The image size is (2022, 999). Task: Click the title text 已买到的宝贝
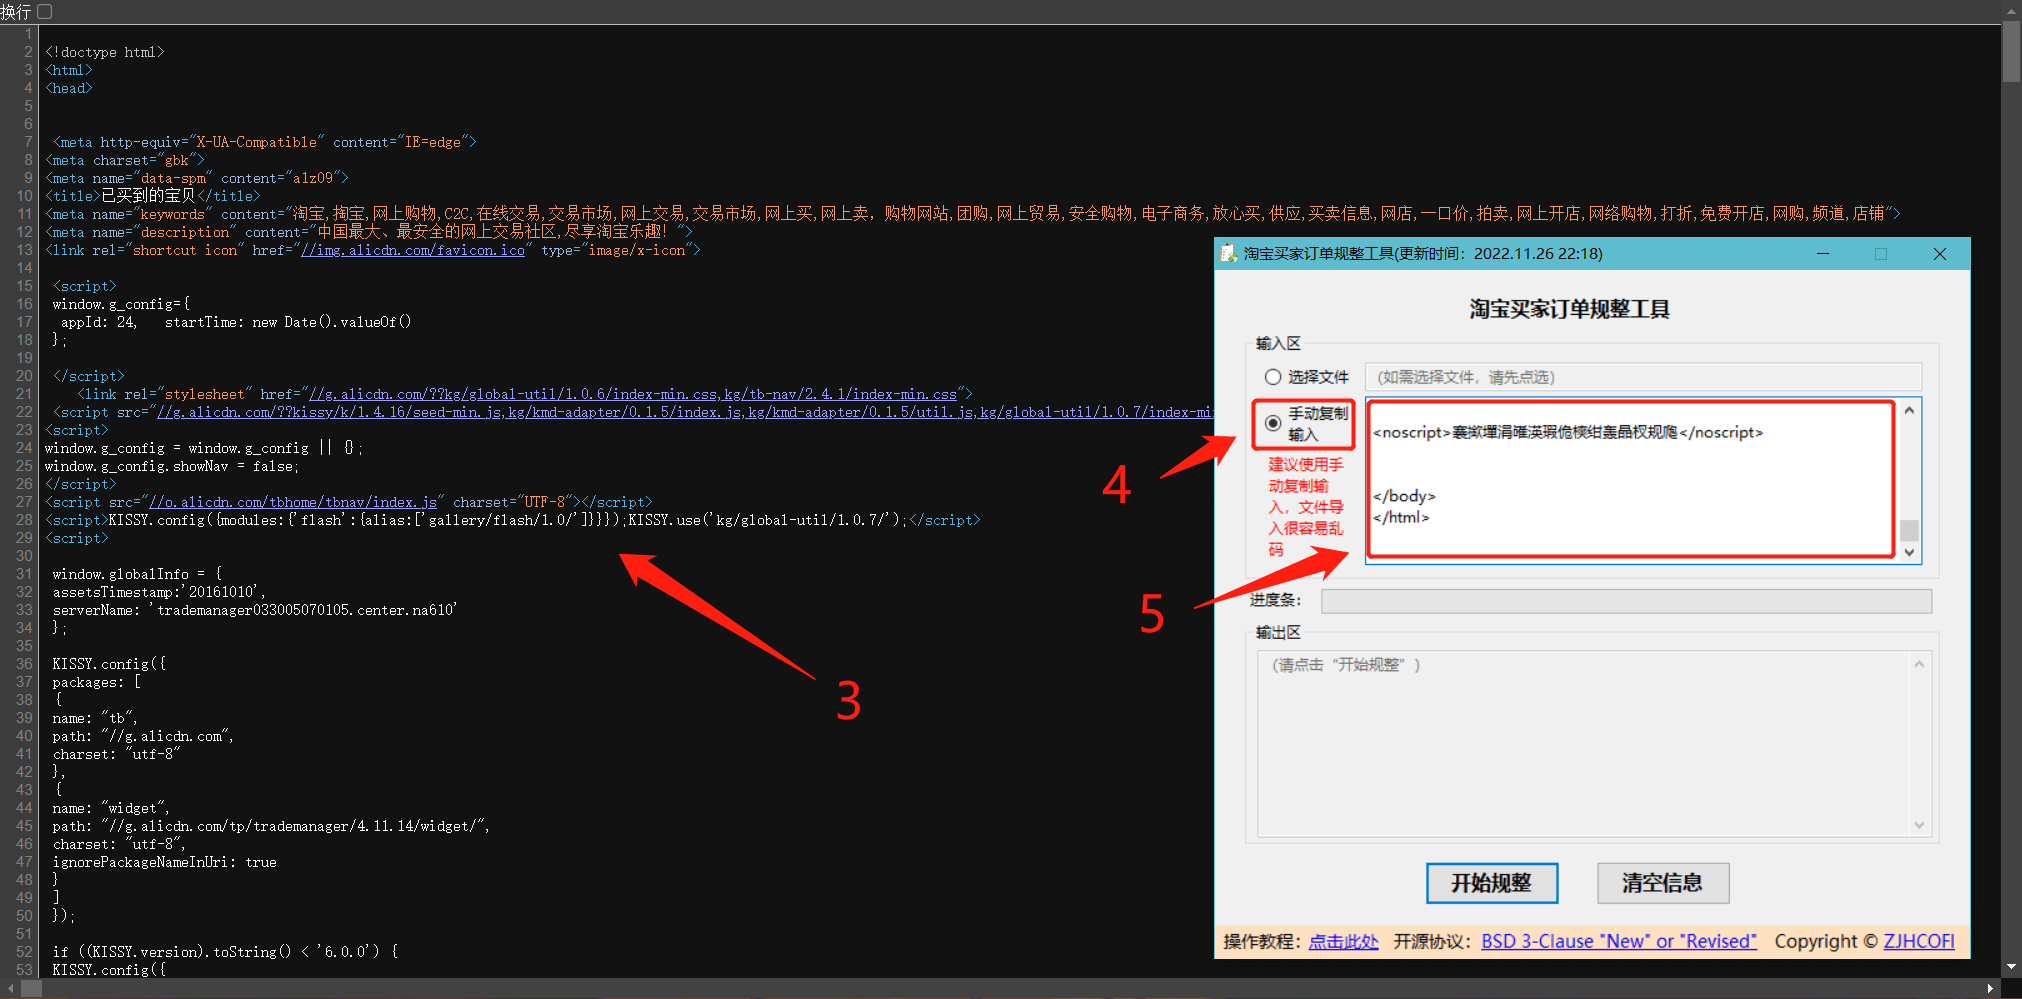pyautogui.click(x=149, y=196)
